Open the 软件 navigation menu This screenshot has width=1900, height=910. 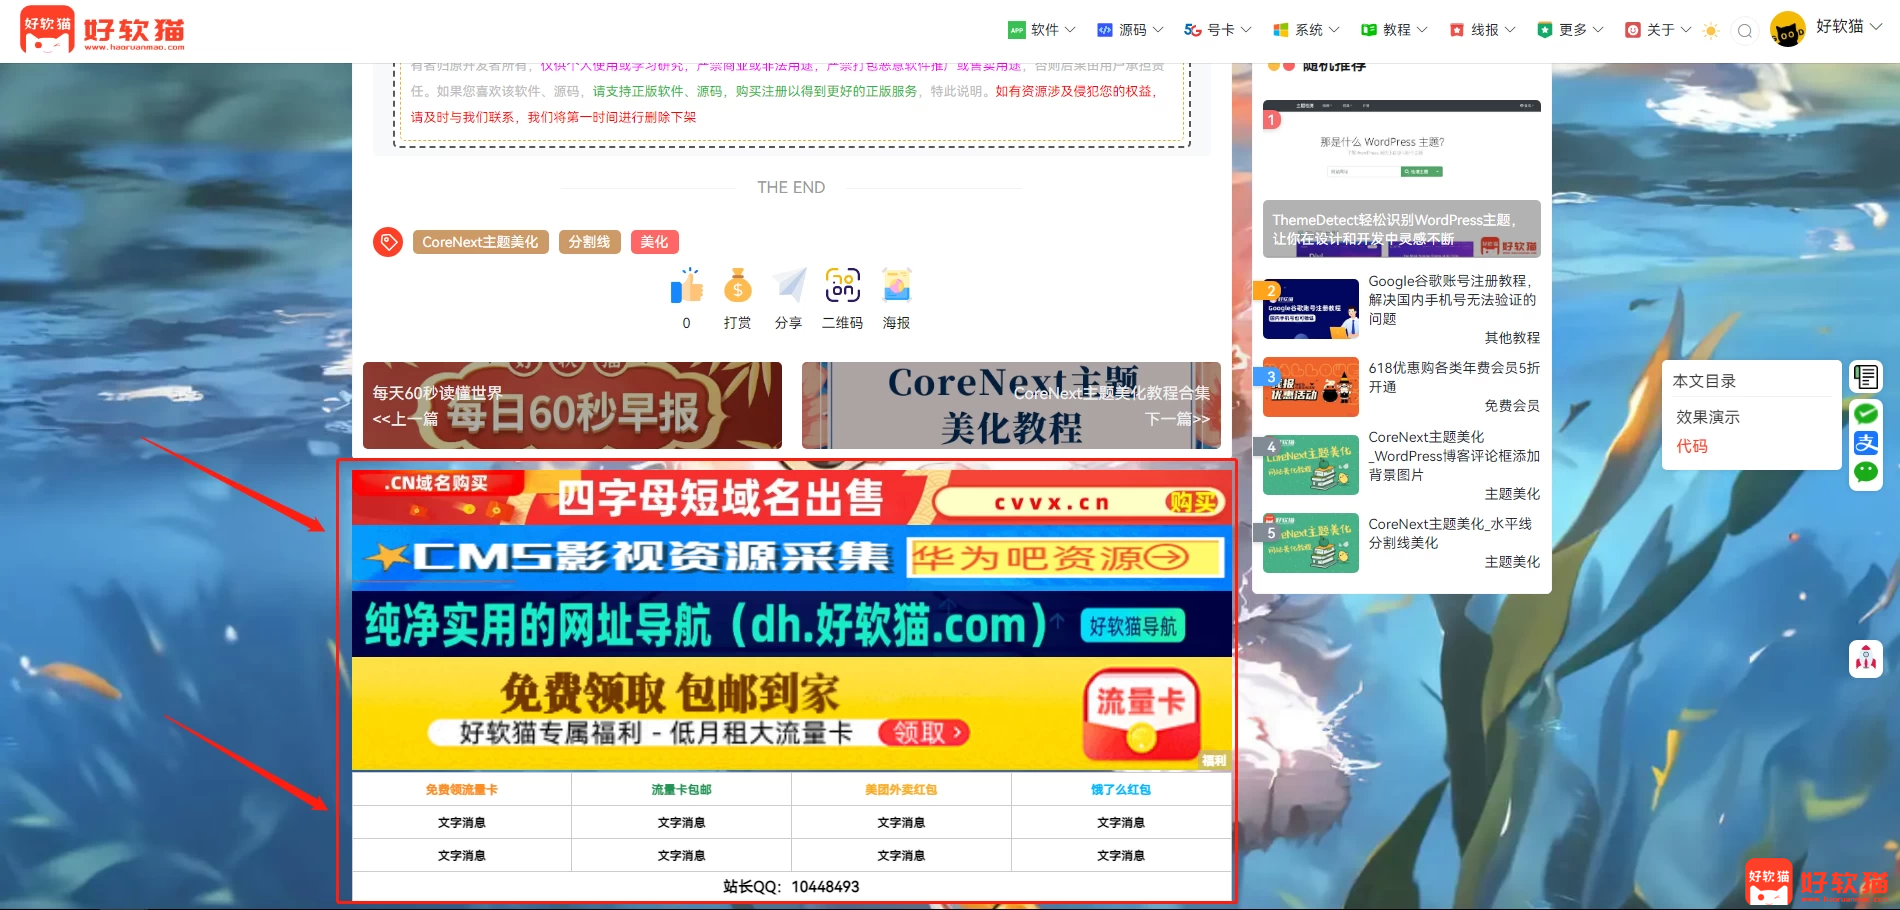[1042, 30]
